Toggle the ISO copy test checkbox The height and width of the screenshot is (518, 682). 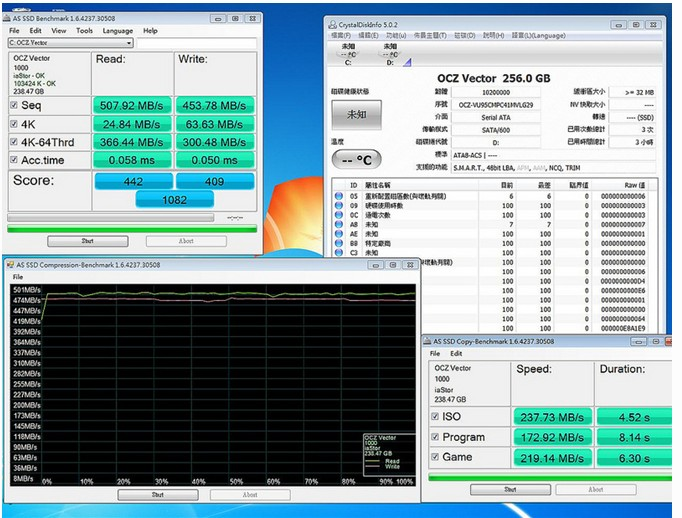coord(435,416)
